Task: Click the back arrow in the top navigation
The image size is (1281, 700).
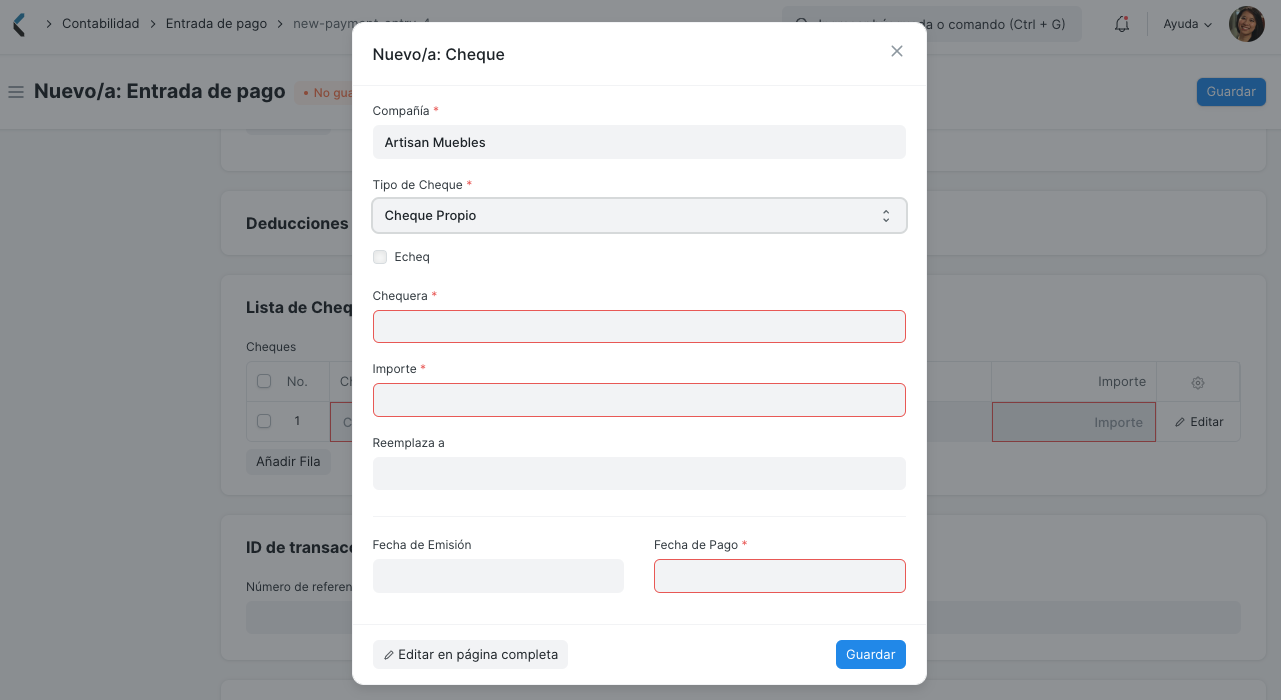Action: point(17,23)
